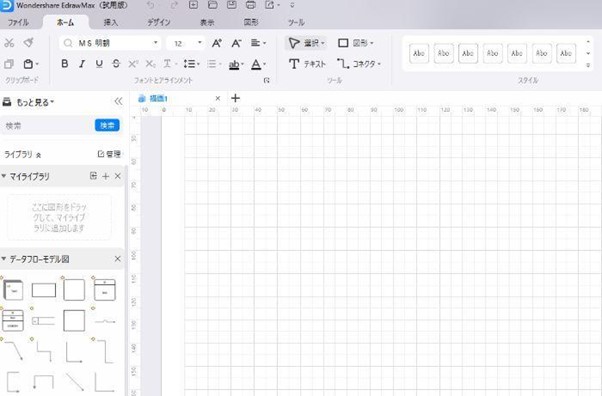The height and width of the screenshot is (396, 602).
Task: Click the blue 検索 search button
Action: tap(107, 125)
